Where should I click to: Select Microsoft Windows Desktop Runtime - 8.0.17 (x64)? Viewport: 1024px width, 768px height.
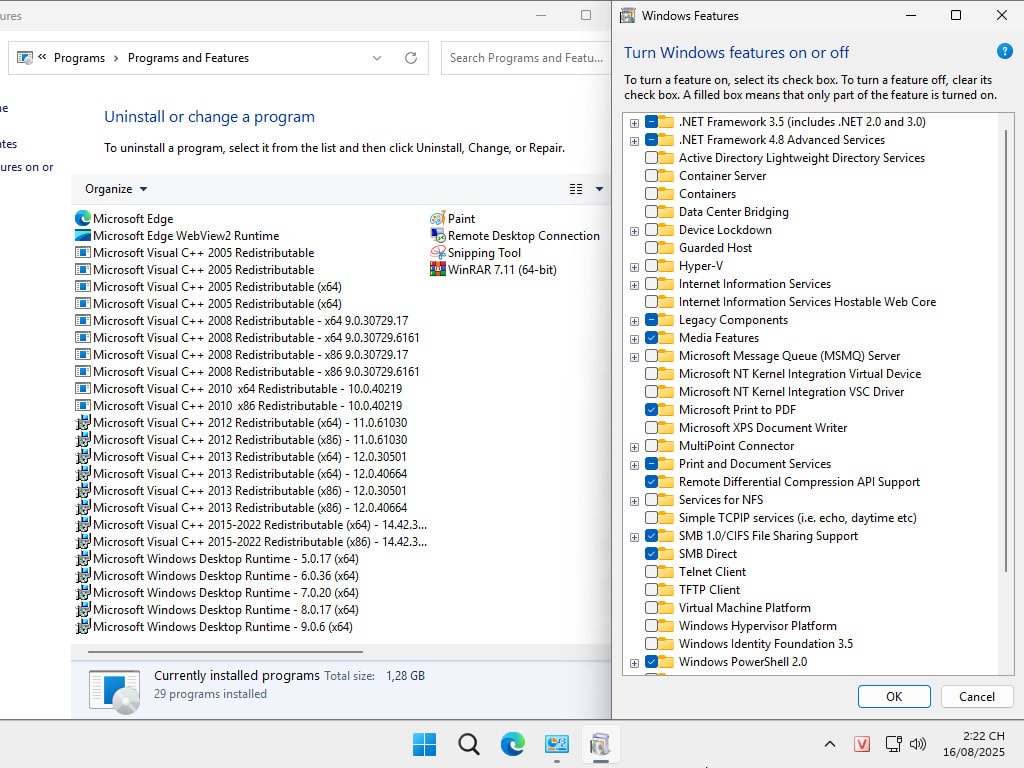[217, 609]
